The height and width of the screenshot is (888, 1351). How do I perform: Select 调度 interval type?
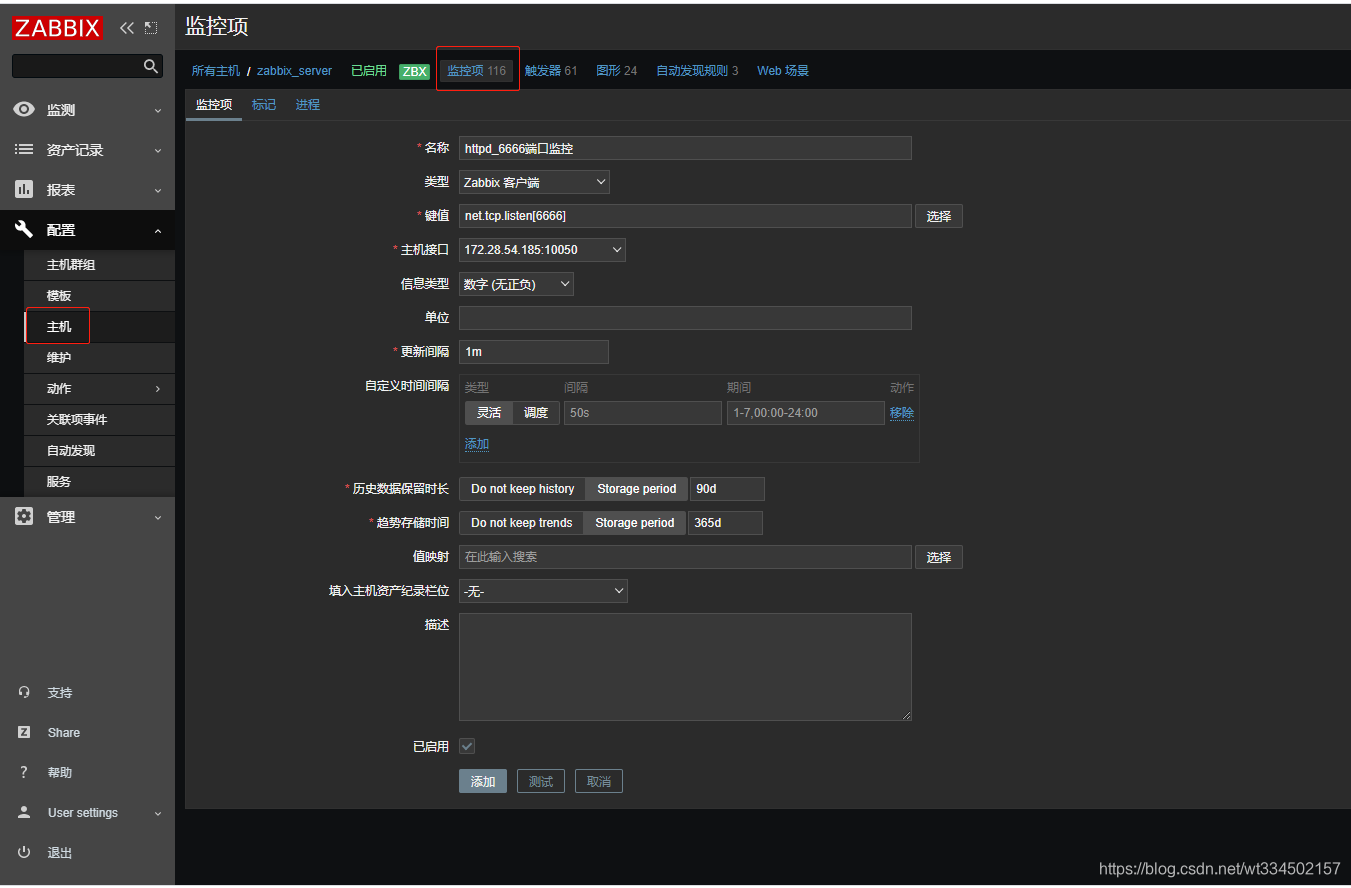tap(536, 413)
